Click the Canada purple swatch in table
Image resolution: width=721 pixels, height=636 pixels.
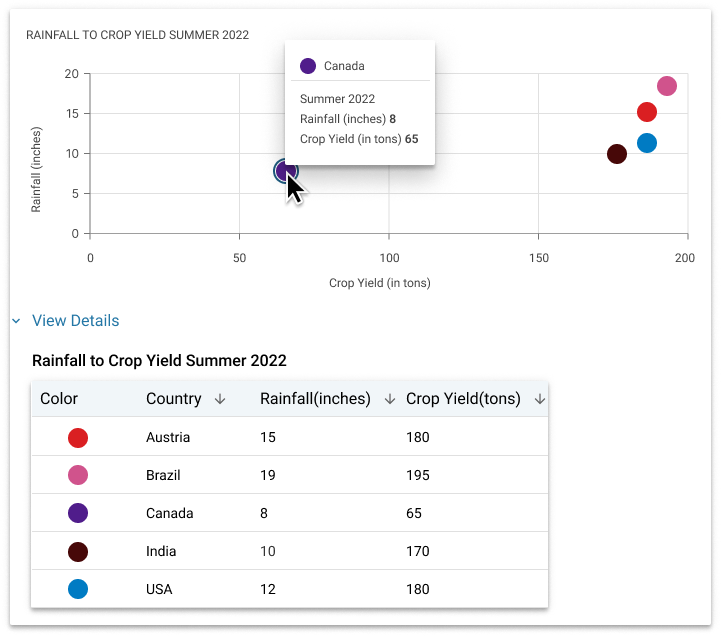[78, 513]
